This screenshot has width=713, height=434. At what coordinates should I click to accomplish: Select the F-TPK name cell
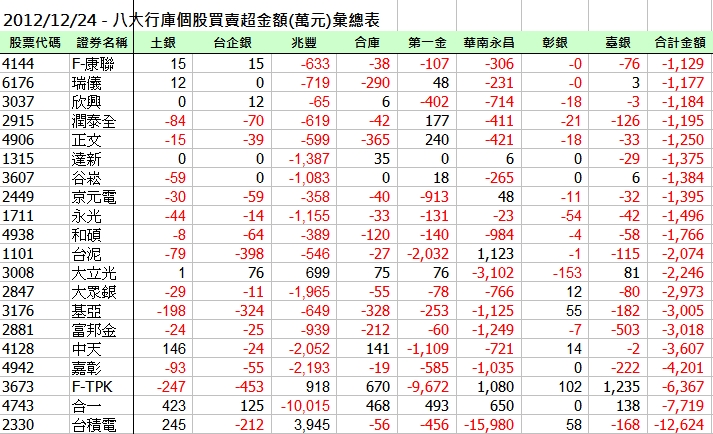(92, 387)
